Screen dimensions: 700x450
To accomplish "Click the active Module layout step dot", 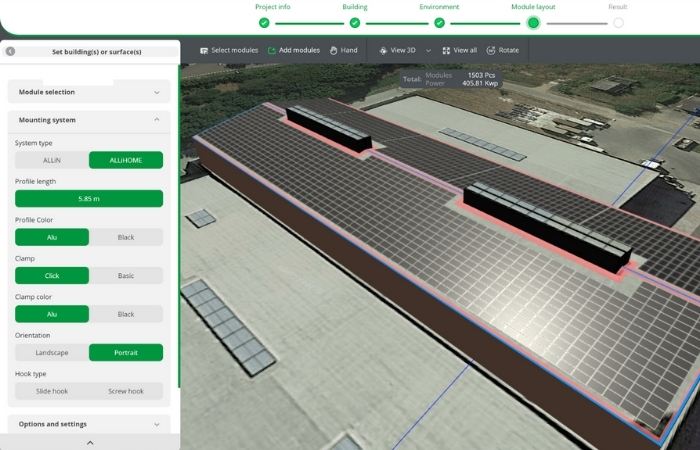I will coord(533,23).
